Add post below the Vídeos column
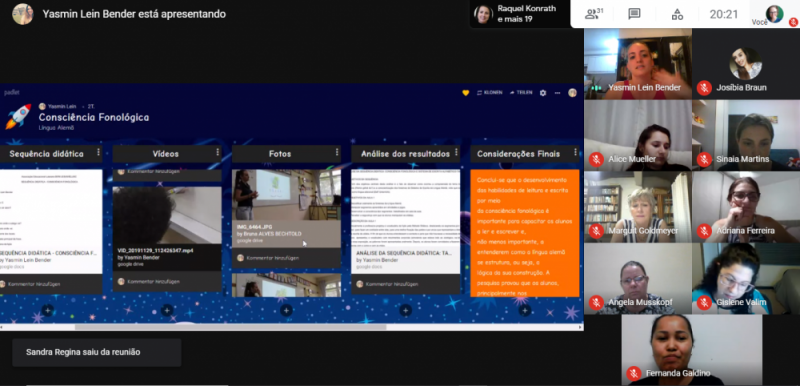 pyautogui.click(x=167, y=310)
